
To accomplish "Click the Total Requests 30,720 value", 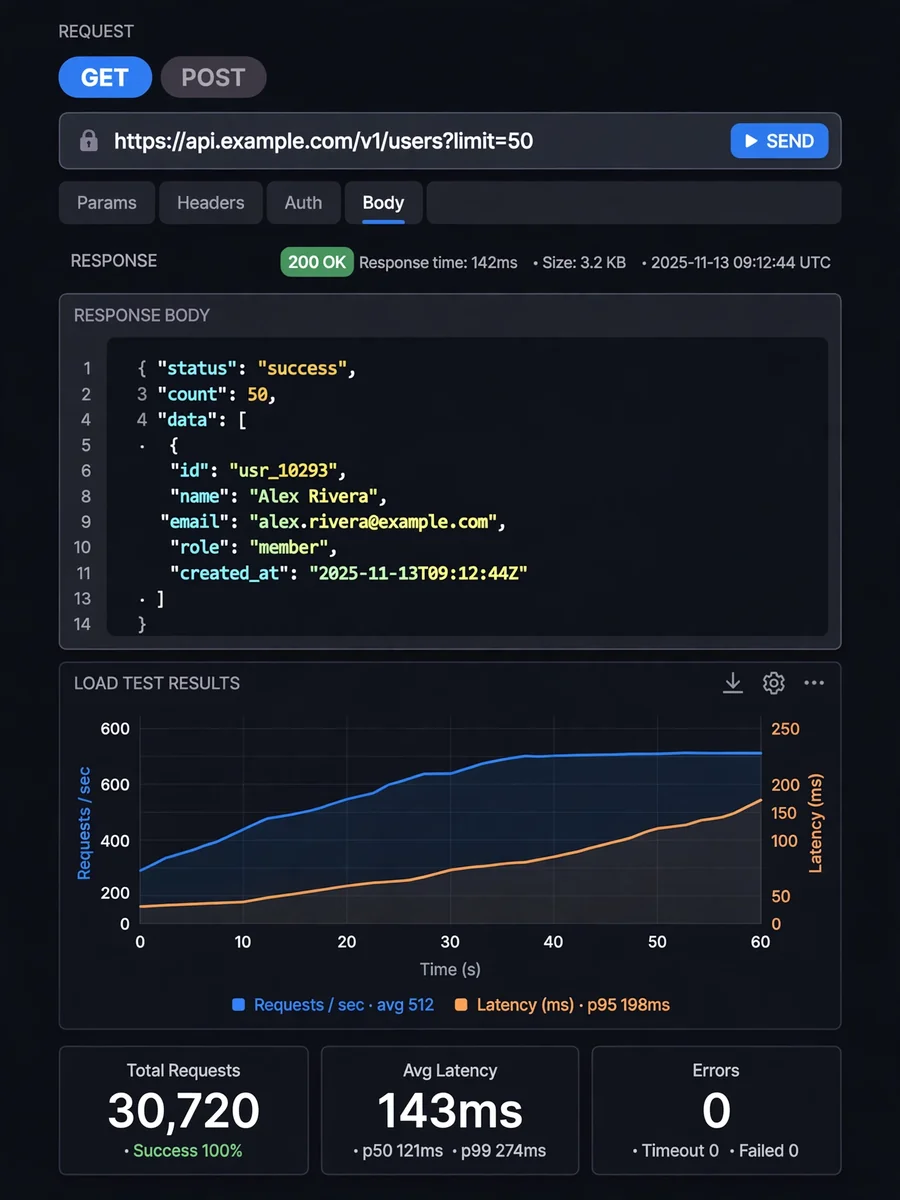I will pyautogui.click(x=184, y=1111).
